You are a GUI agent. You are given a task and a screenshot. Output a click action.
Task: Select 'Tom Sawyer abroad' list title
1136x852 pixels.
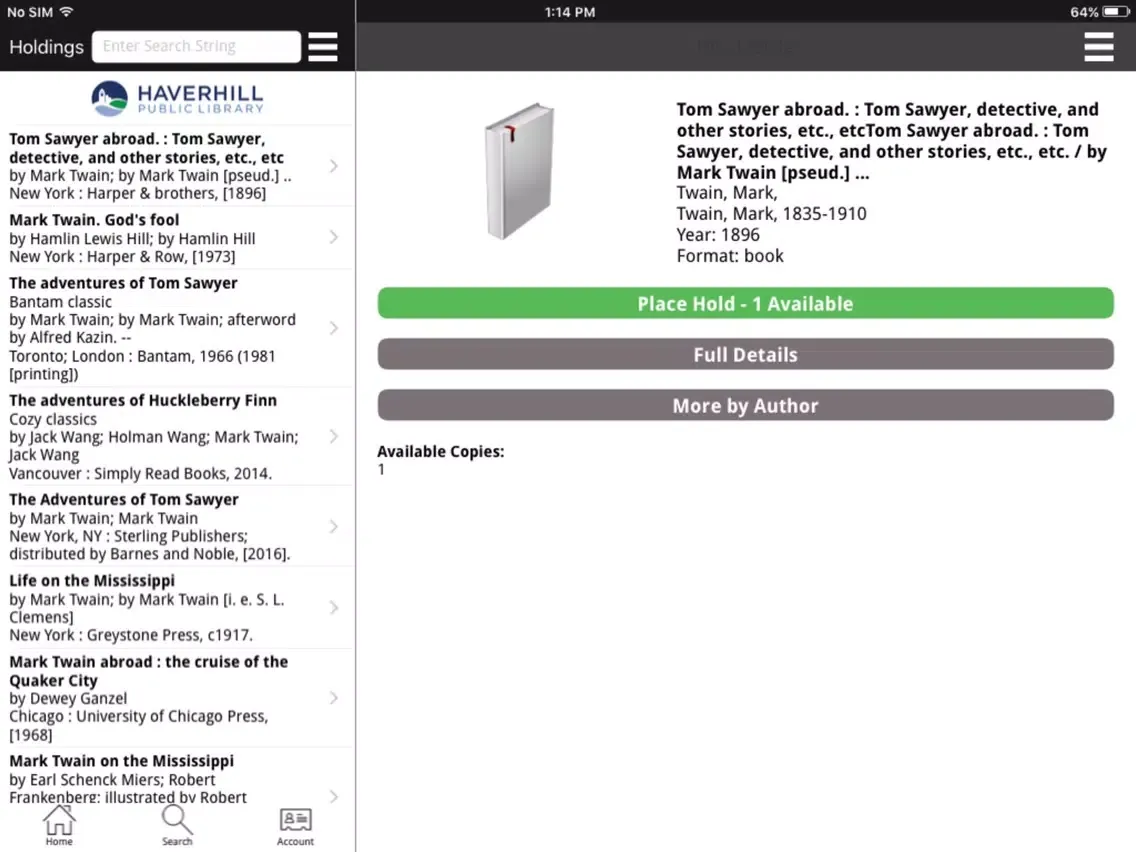[146, 148]
